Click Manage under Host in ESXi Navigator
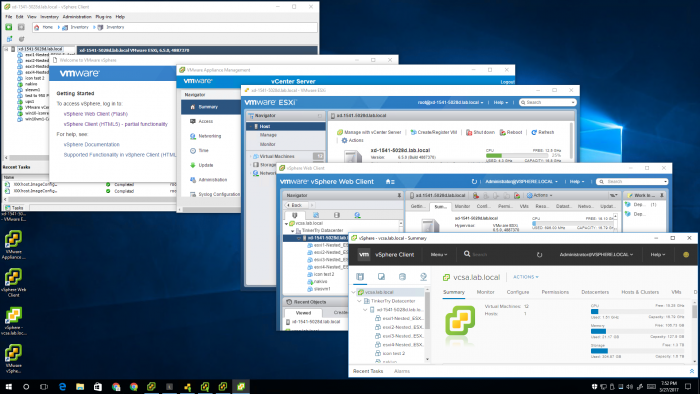Screen dimensions: 700x394 (268, 135)
